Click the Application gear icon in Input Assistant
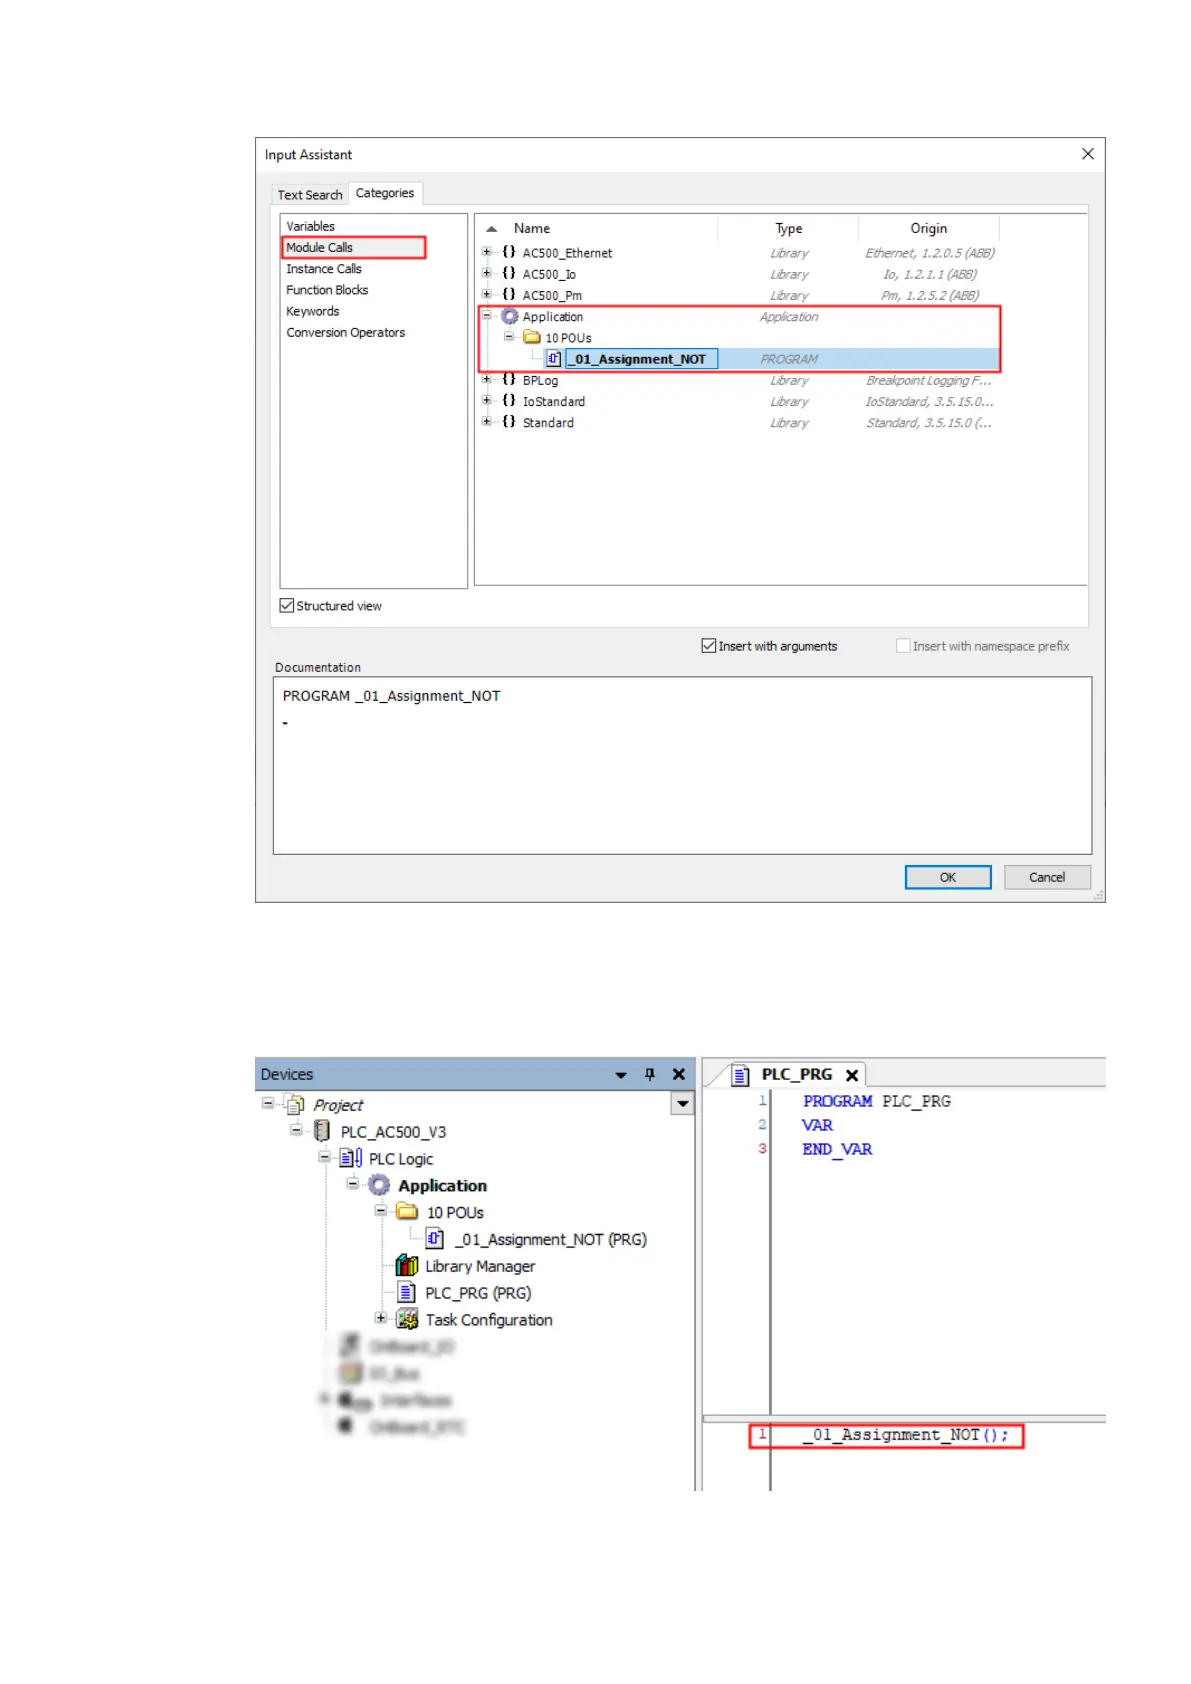Screen dimensions: 1191x1684 510,316
